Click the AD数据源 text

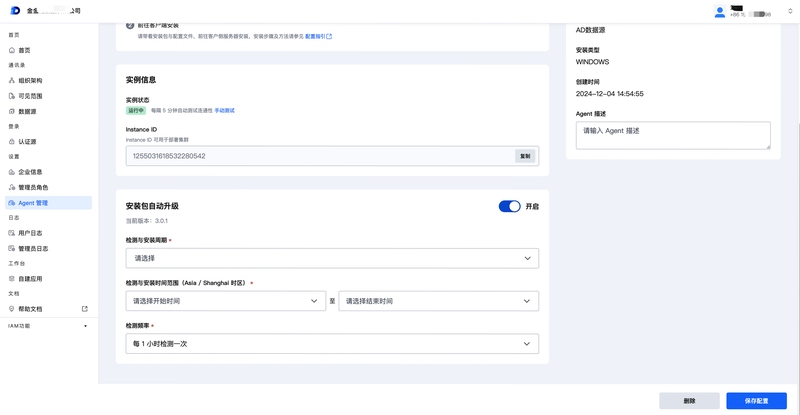coord(590,30)
